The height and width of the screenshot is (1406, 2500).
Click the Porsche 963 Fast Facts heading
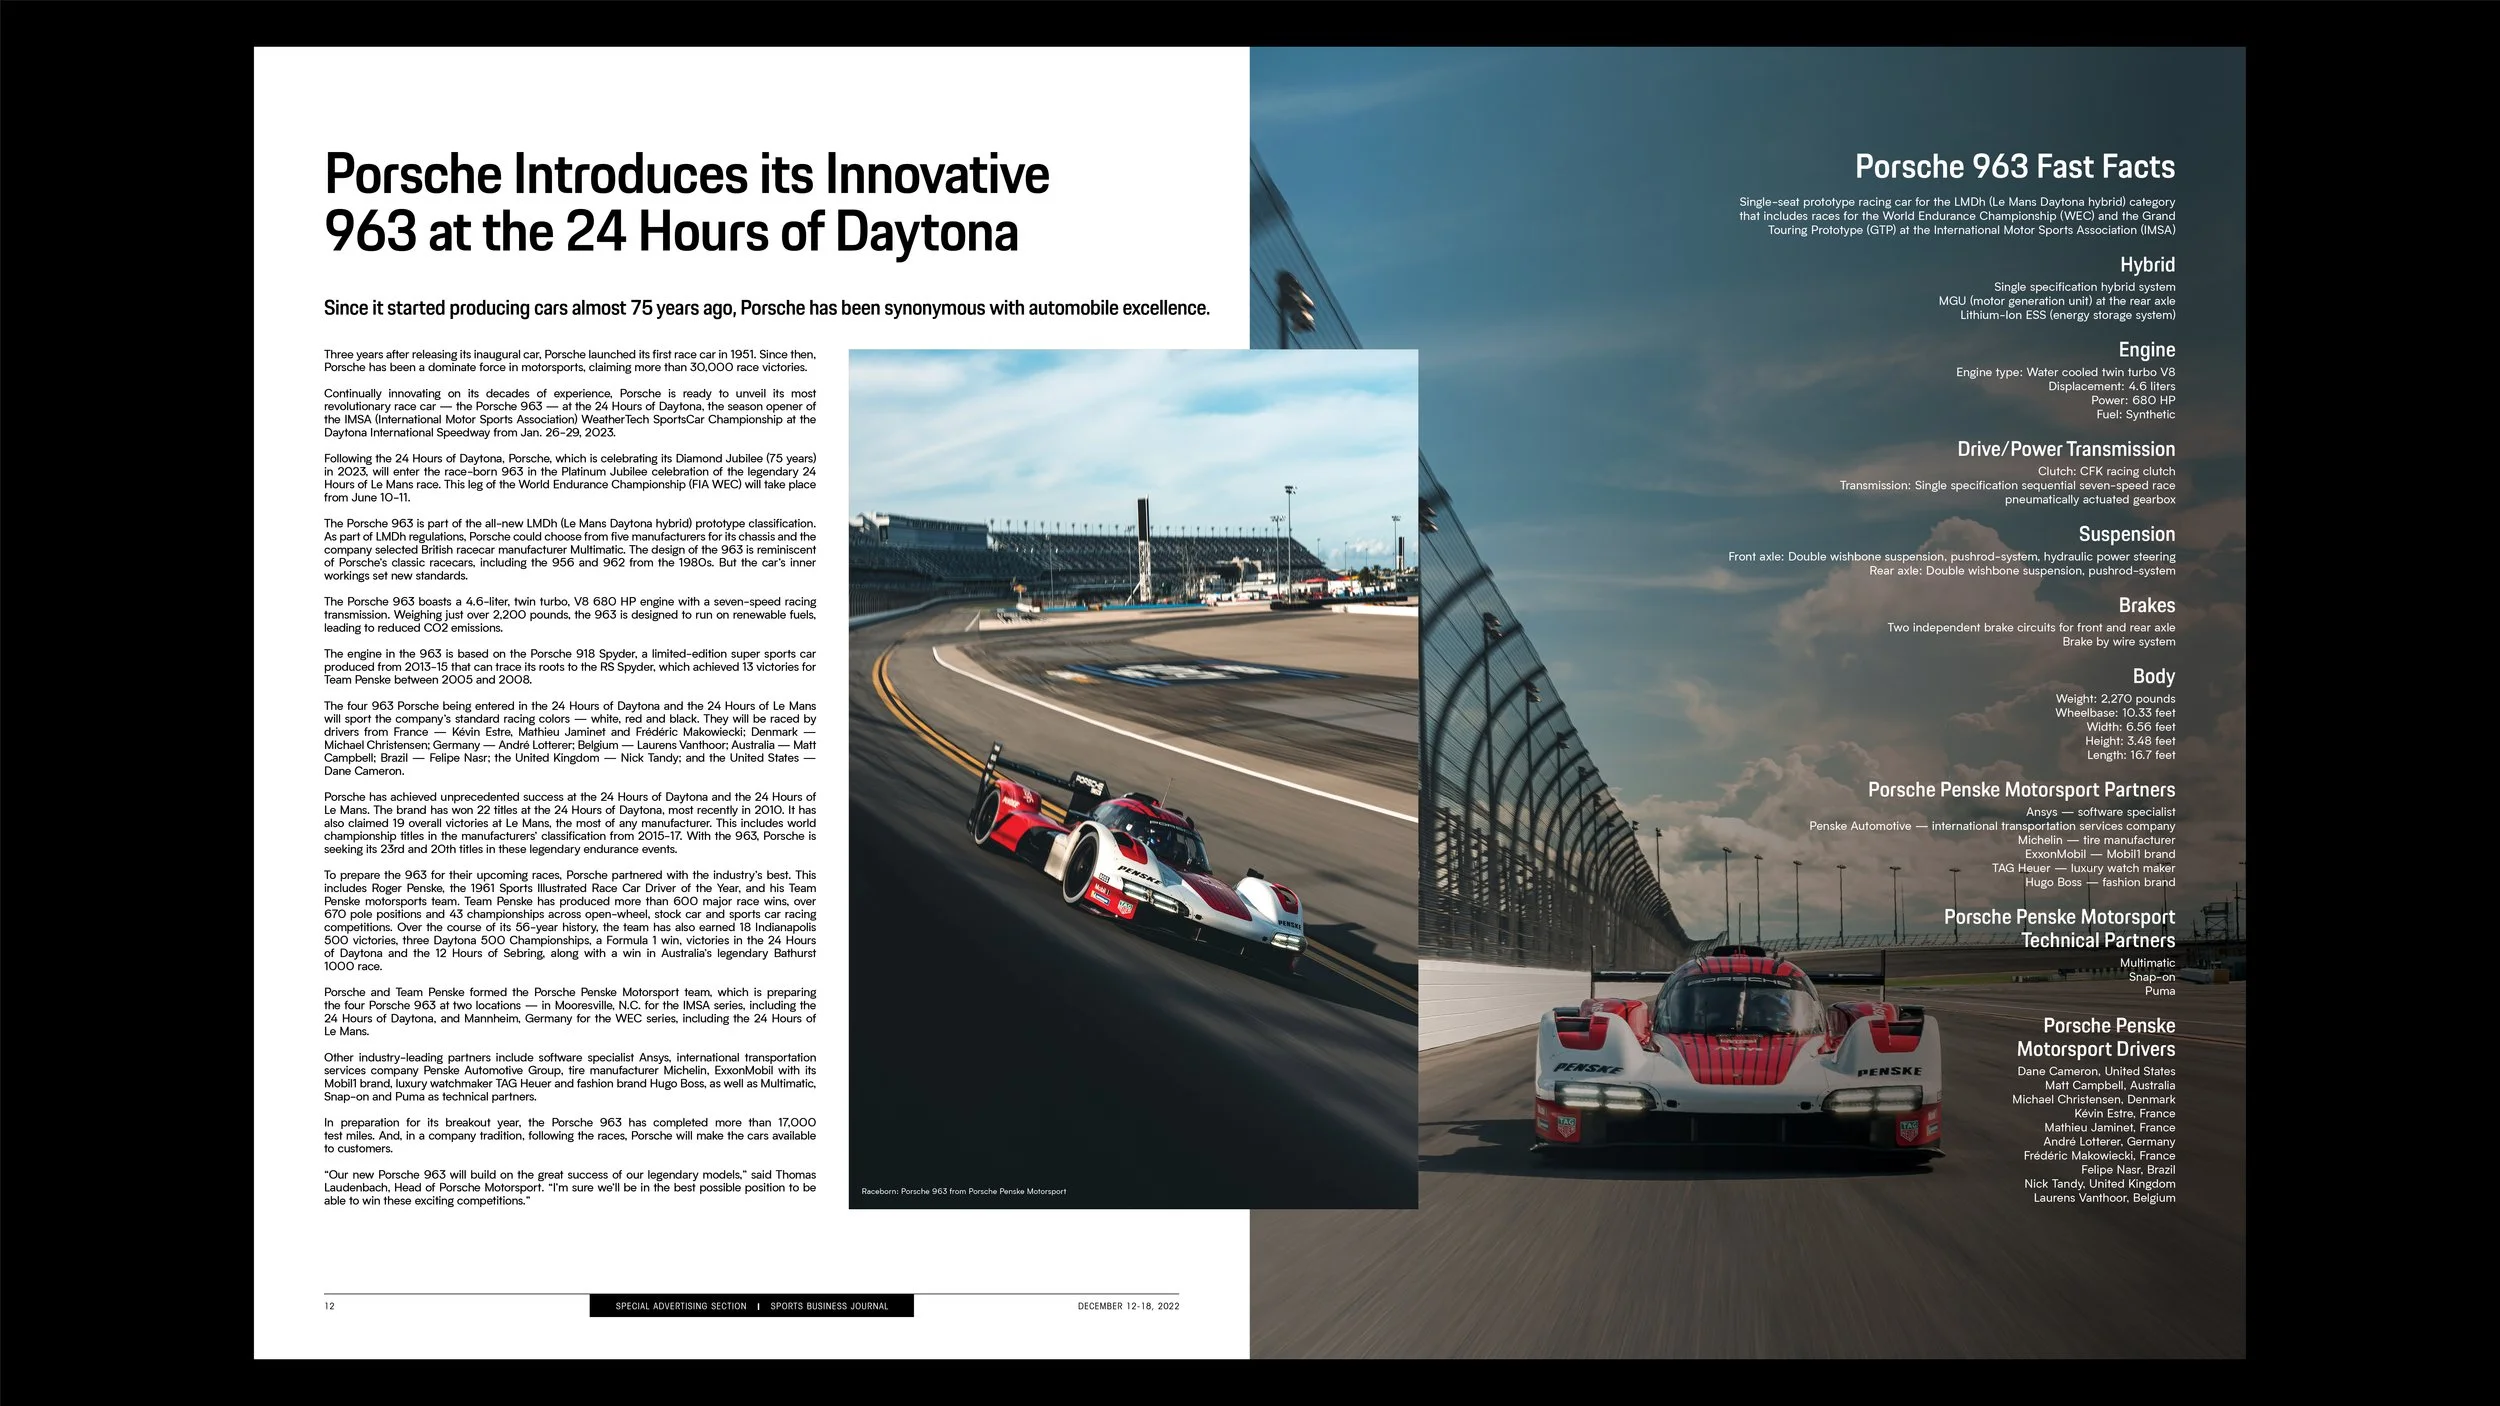click(x=2014, y=167)
